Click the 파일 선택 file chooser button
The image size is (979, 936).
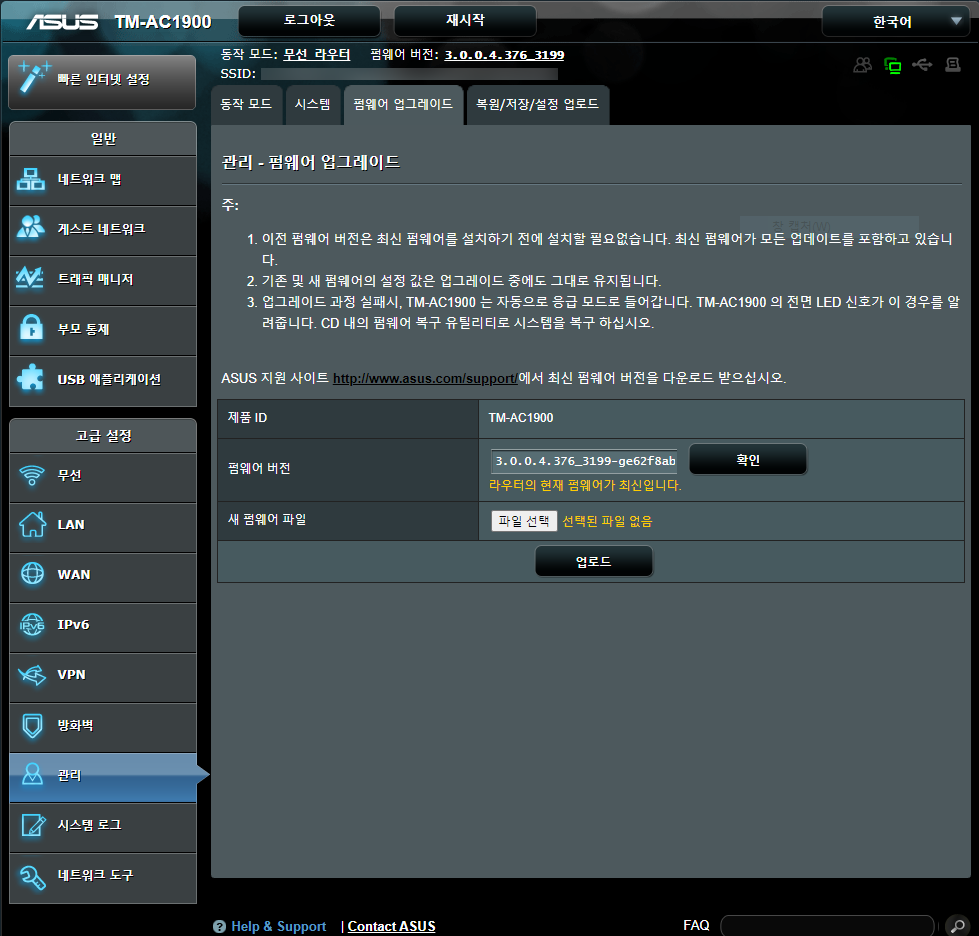click(524, 521)
